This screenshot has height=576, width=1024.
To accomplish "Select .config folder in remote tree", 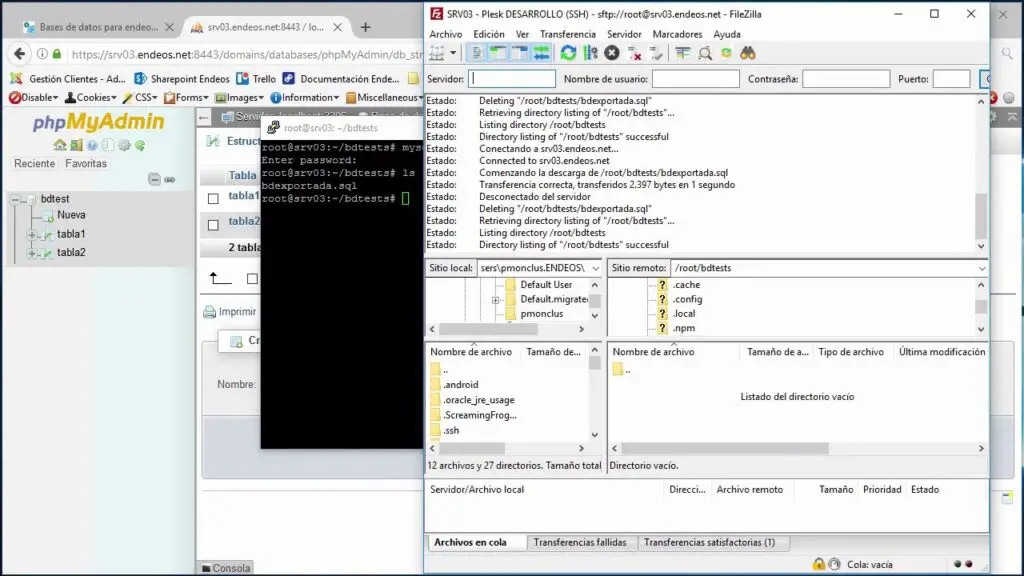I will (687, 299).
